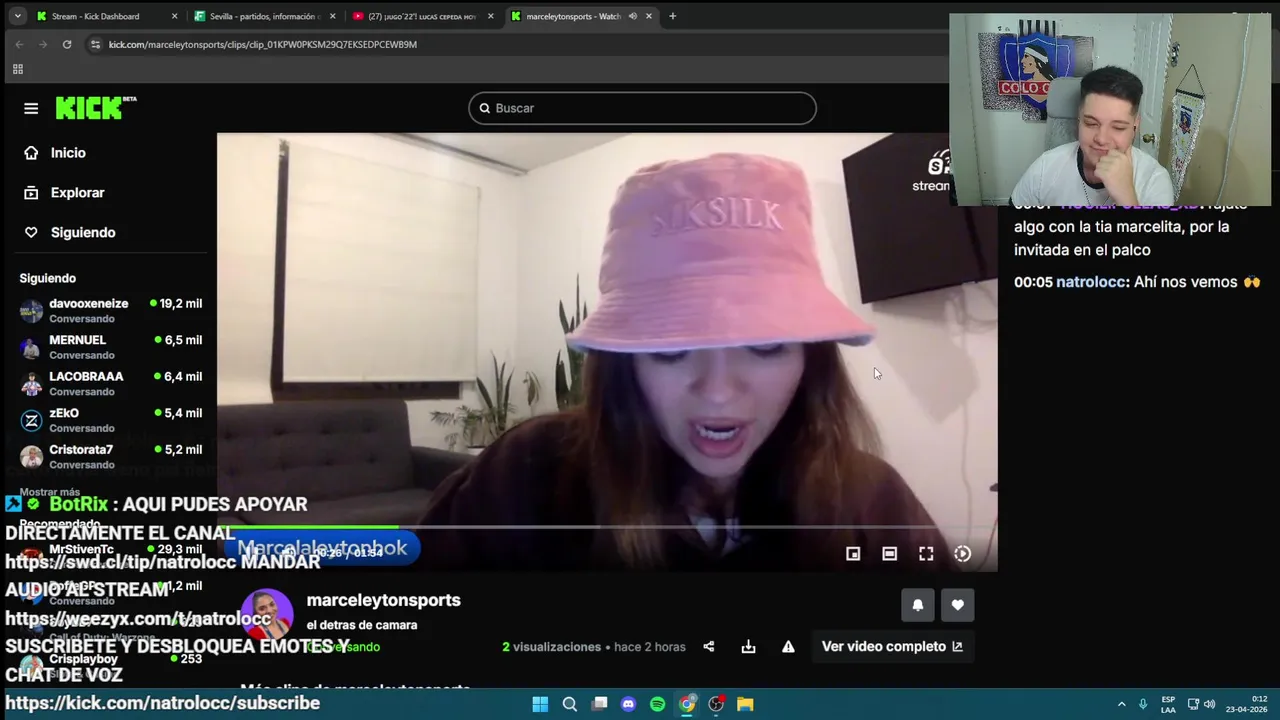
Task: Toggle picture-in-picture on the video
Action: coord(853,554)
